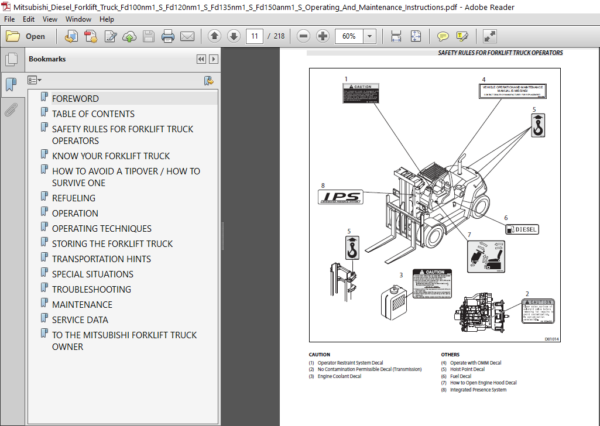Jump to STORING THE FORKLIFT TRUCK bookmark
This screenshot has width=600, height=426.
point(112,243)
